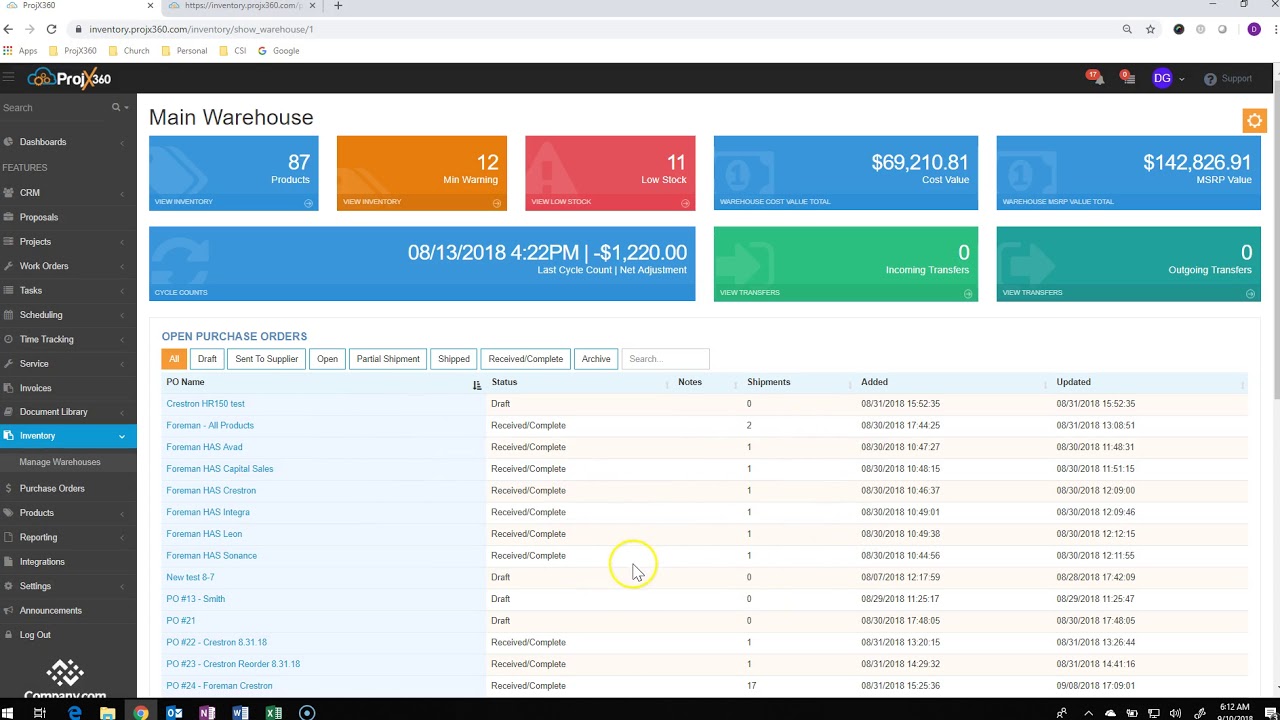Viewport: 1280px width, 720px height.
Task: Filter purchase orders by Draft
Action: pos(207,359)
